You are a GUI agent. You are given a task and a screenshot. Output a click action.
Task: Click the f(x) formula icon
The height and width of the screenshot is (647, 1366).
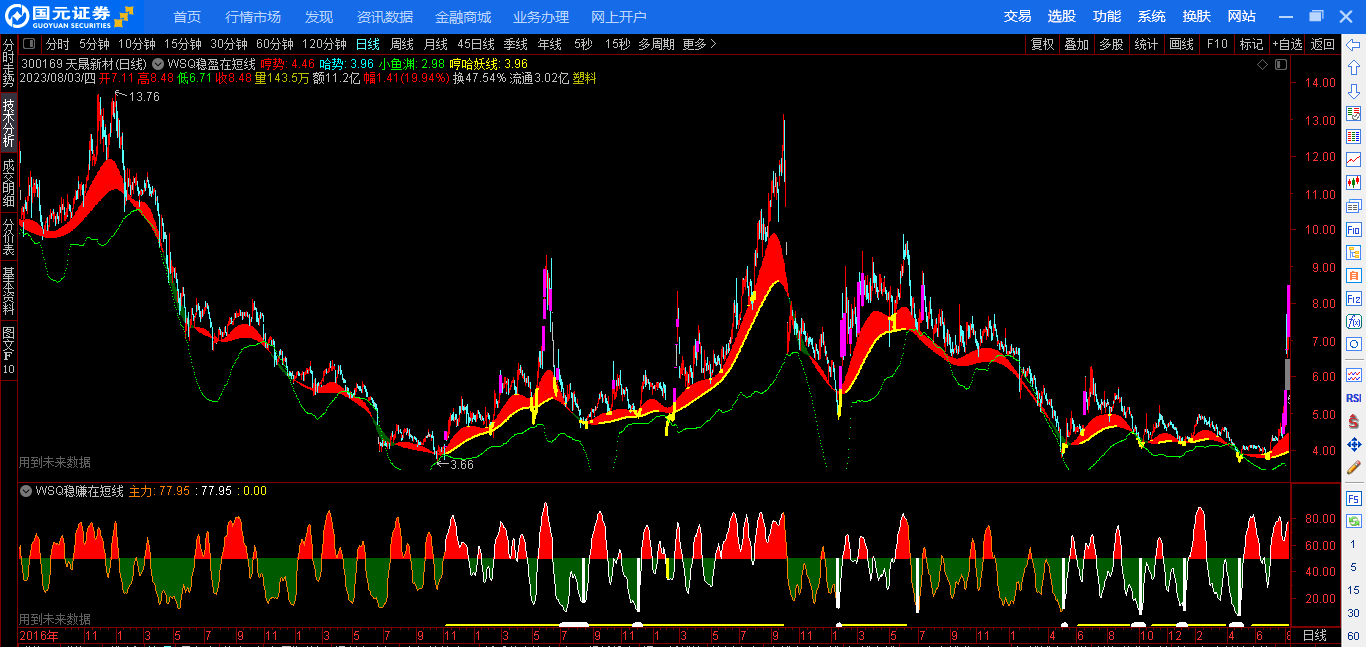pyautogui.click(x=1354, y=321)
